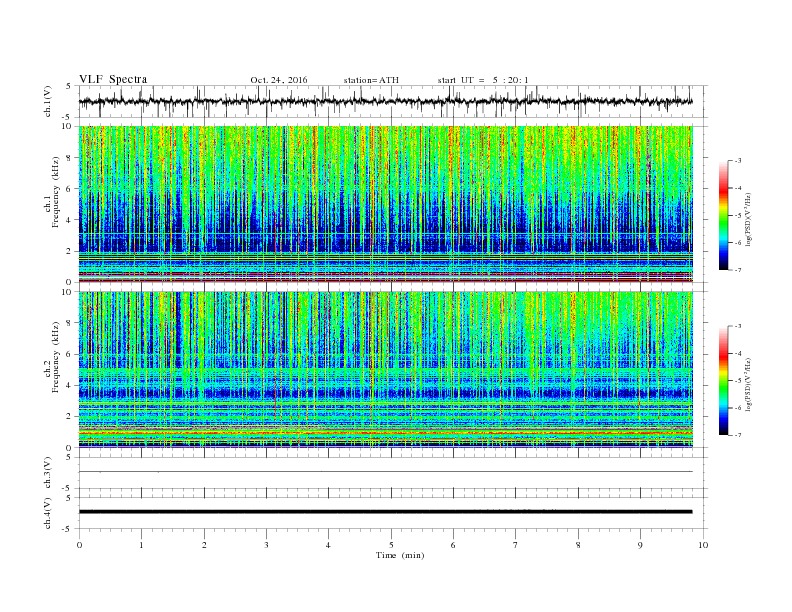The width and height of the screenshot is (792, 612).
Task: Click the "ch.1(V)" waveform axis label
Action: coord(48,101)
